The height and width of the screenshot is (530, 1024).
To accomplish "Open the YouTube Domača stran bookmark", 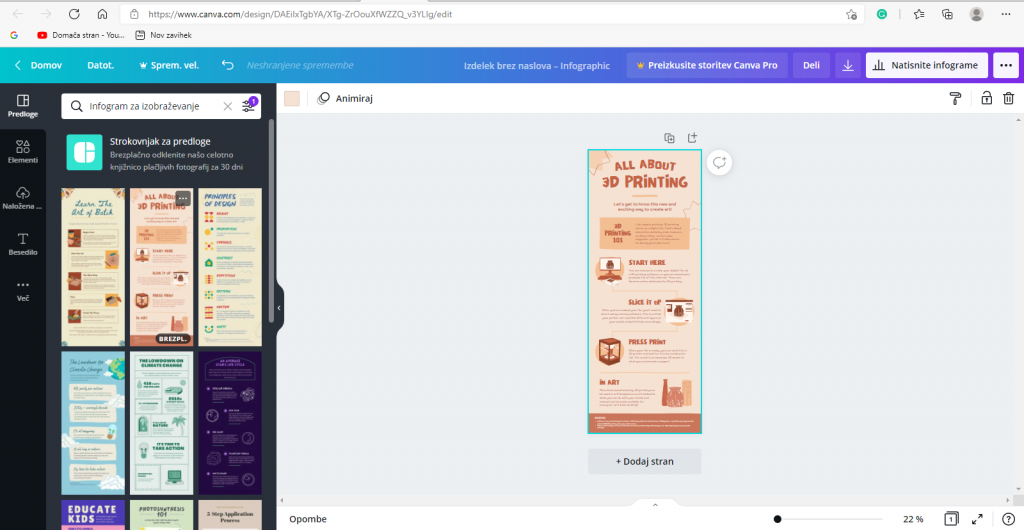I will pyautogui.click(x=81, y=35).
